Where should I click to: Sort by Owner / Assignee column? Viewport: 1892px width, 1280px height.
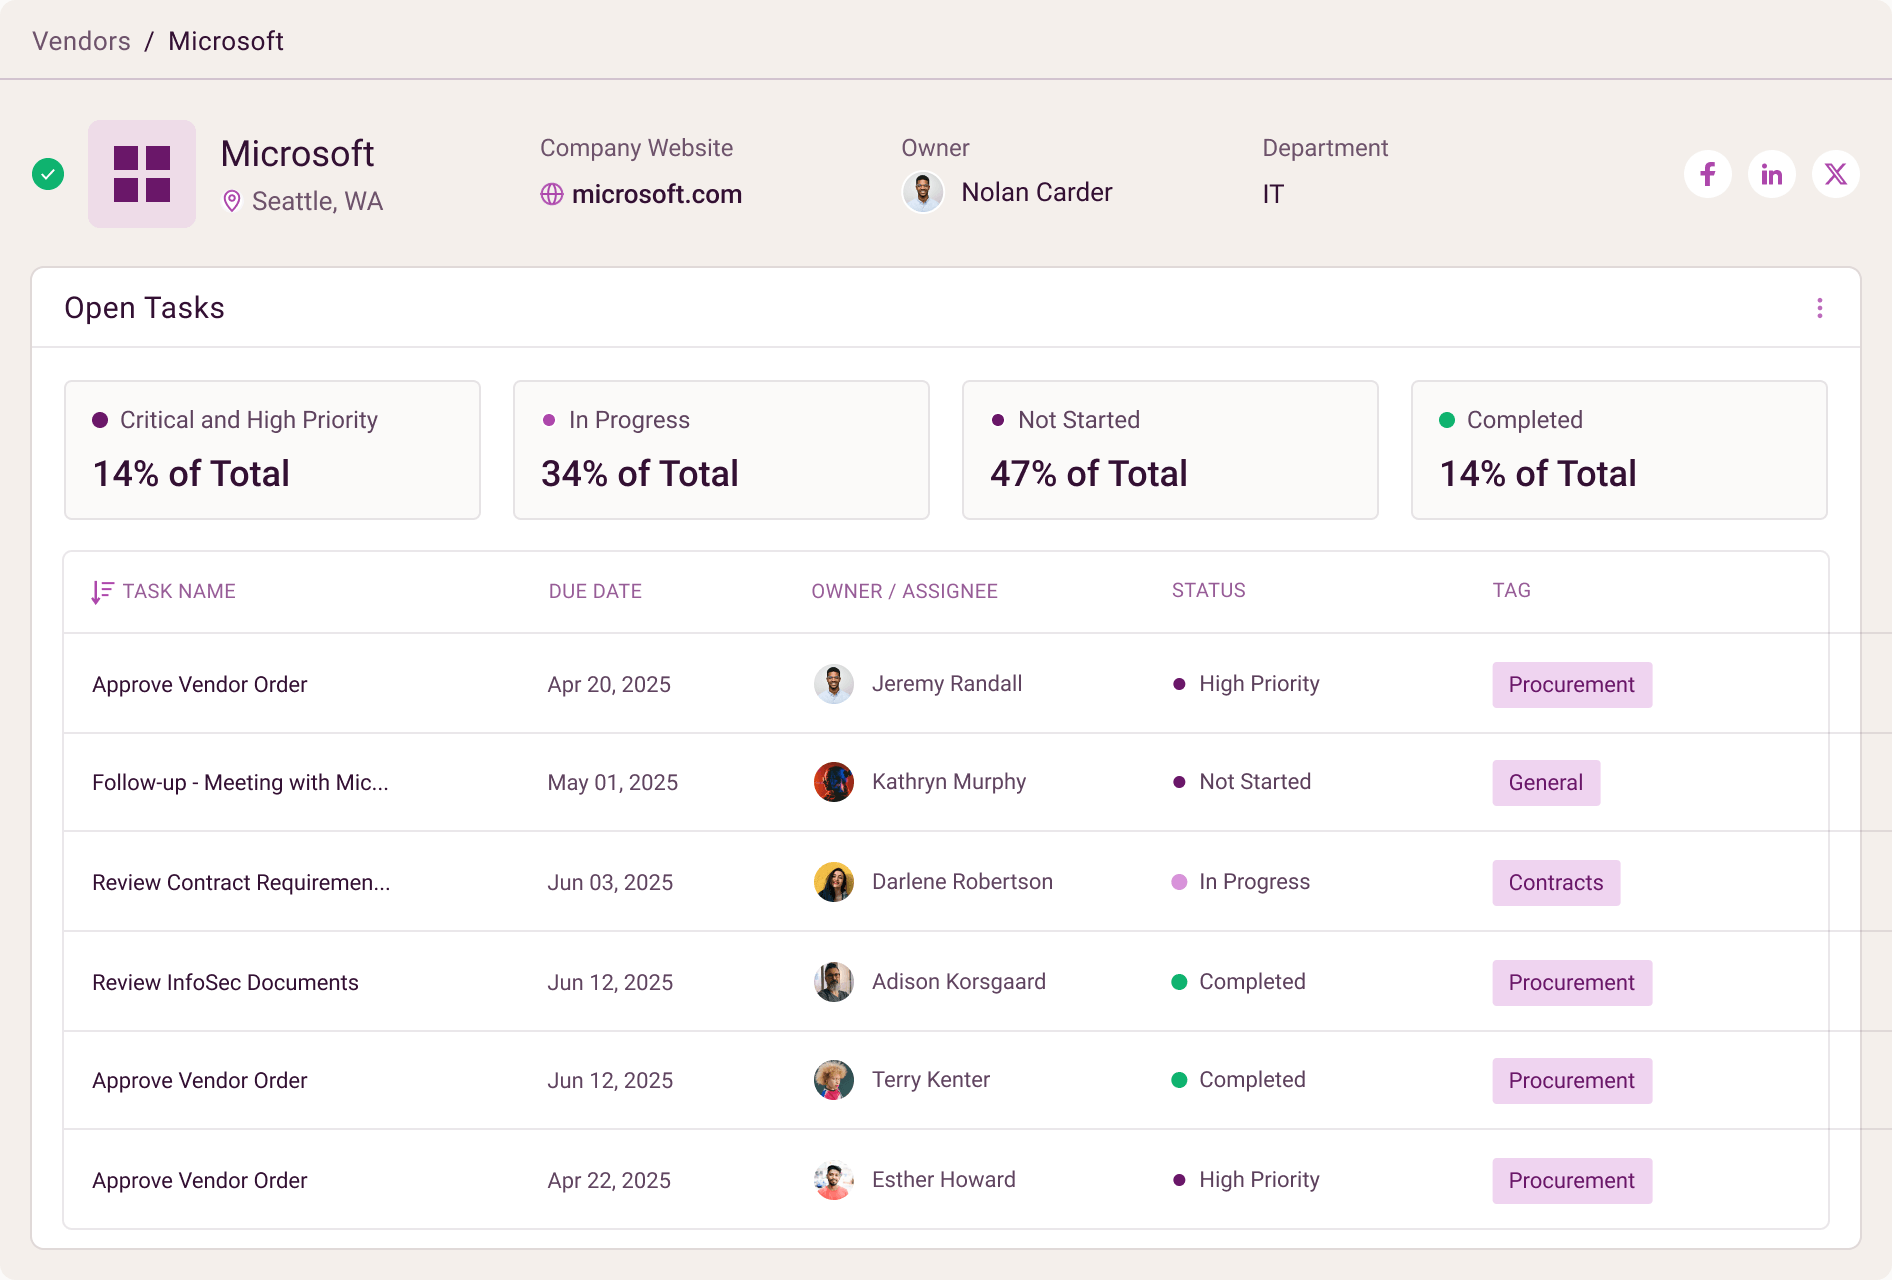(x=904, y=591)
